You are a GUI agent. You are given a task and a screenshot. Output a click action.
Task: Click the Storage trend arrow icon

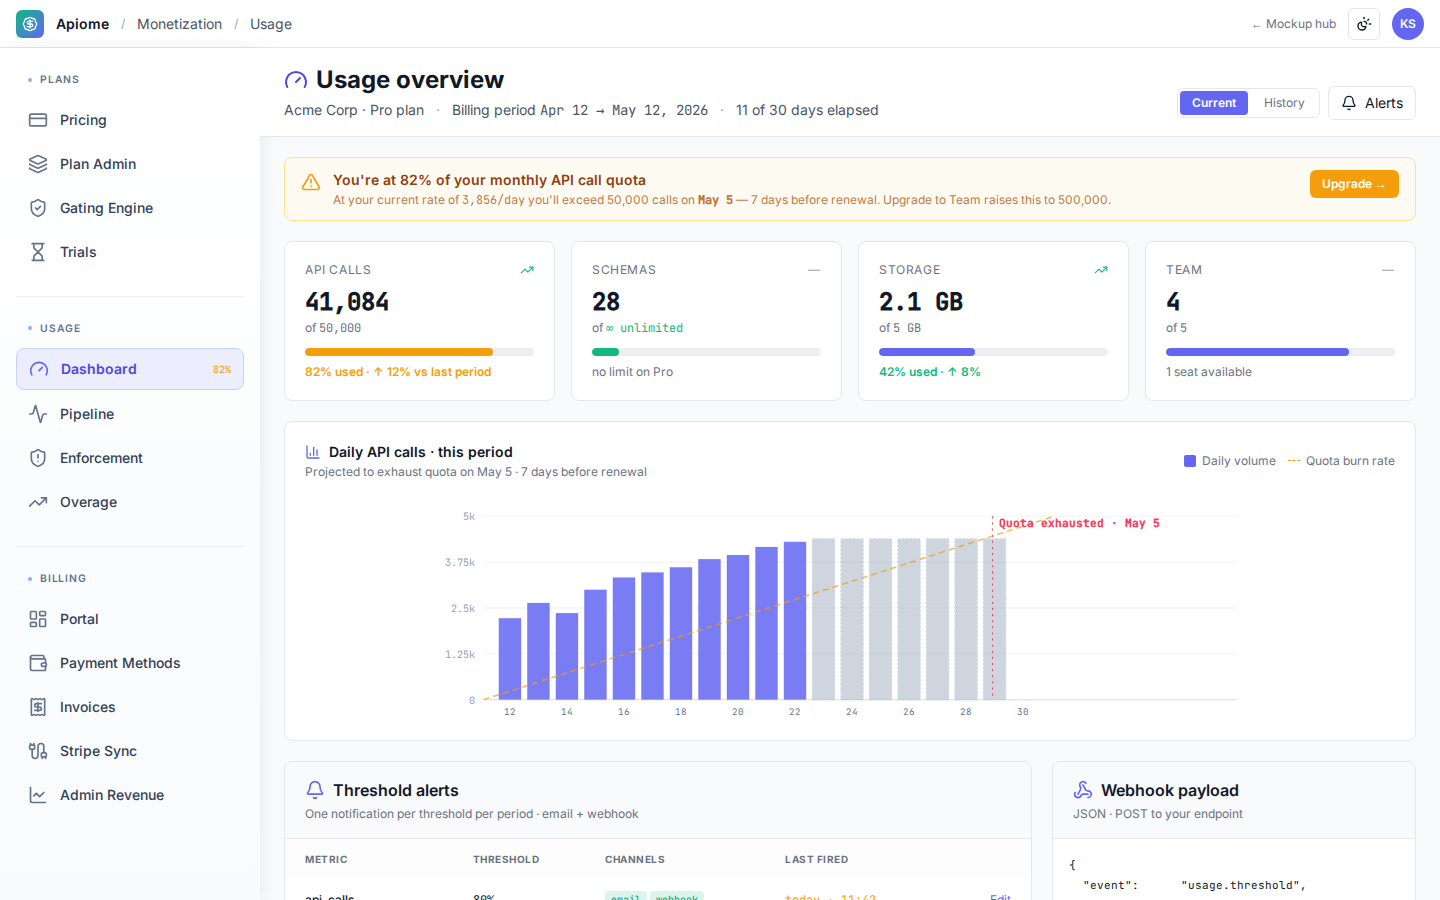[x=1101, y=270]
